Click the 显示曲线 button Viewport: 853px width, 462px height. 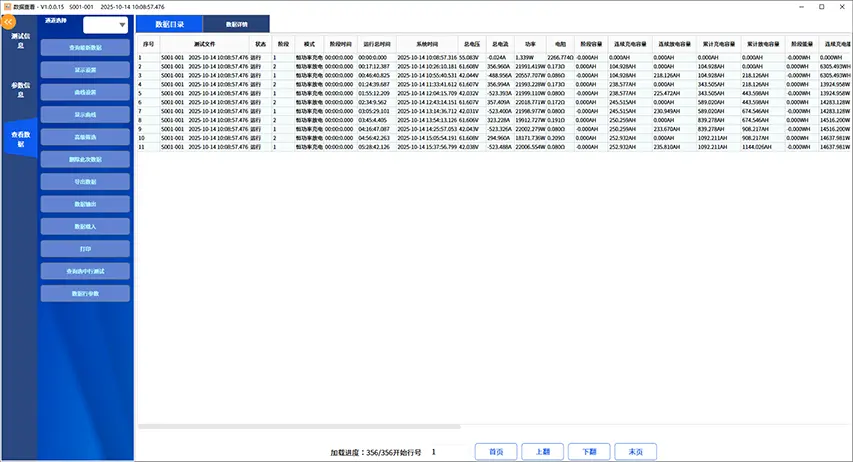85,115
